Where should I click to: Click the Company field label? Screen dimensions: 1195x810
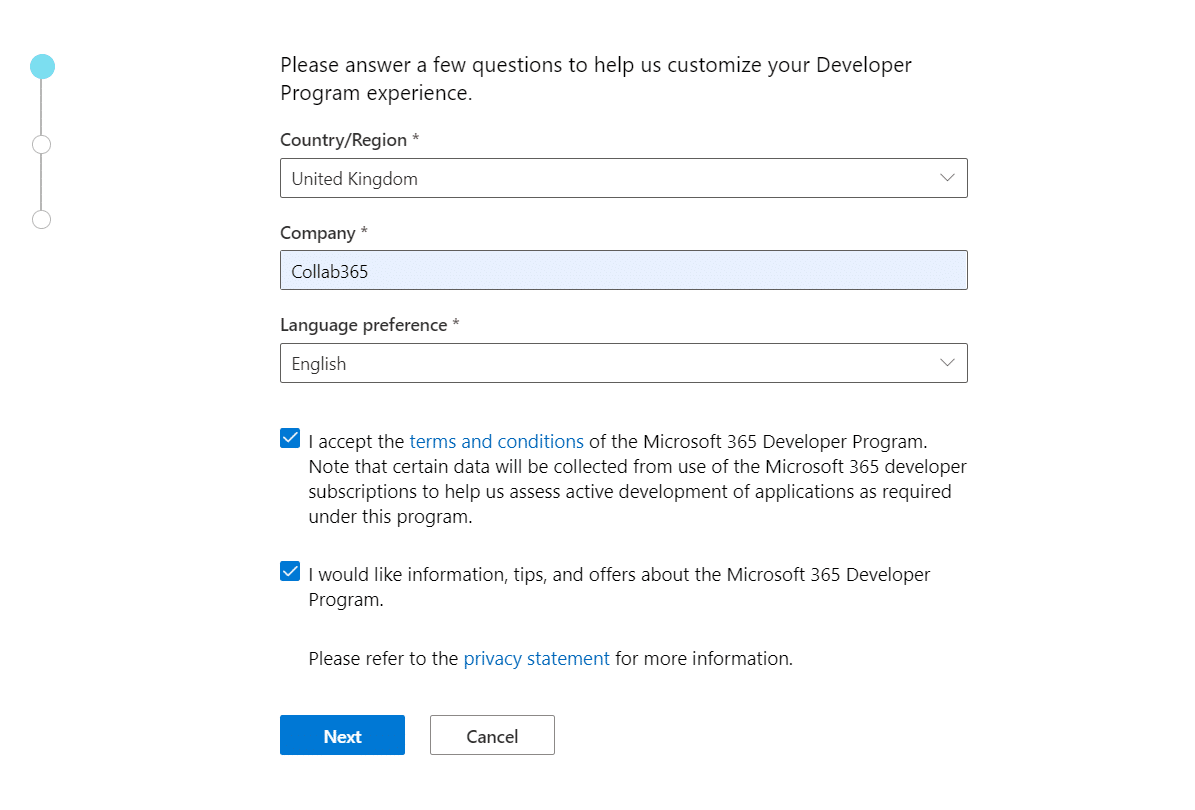324,233
